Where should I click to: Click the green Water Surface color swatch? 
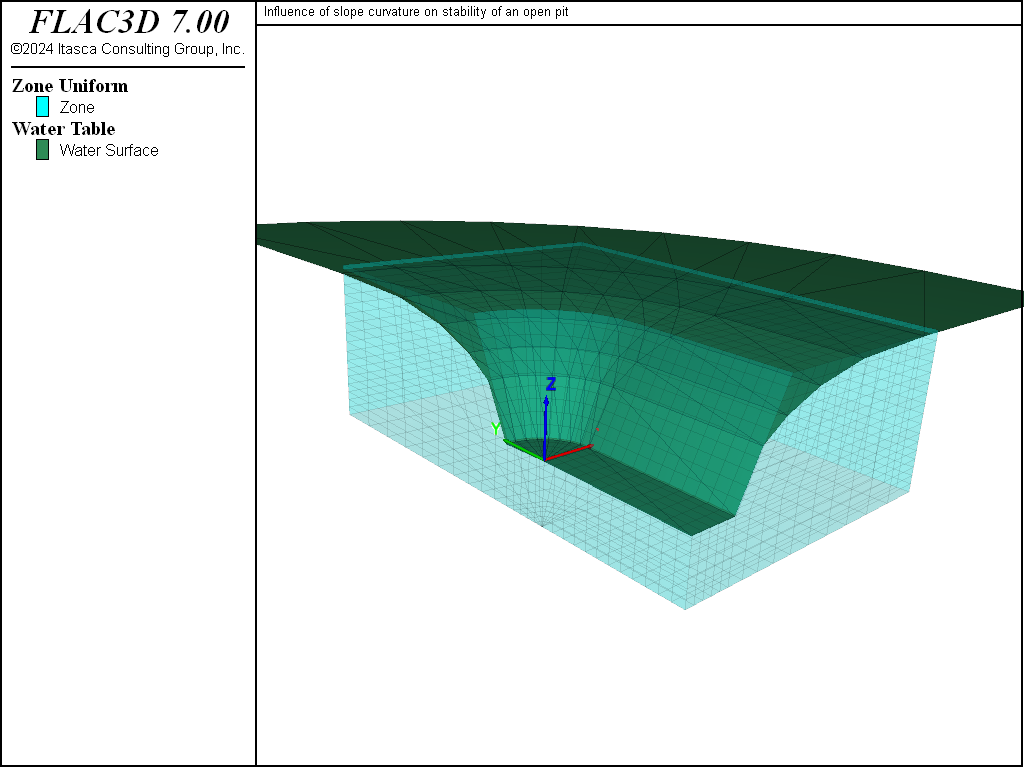pyautogui.click(x=42, y=150)
